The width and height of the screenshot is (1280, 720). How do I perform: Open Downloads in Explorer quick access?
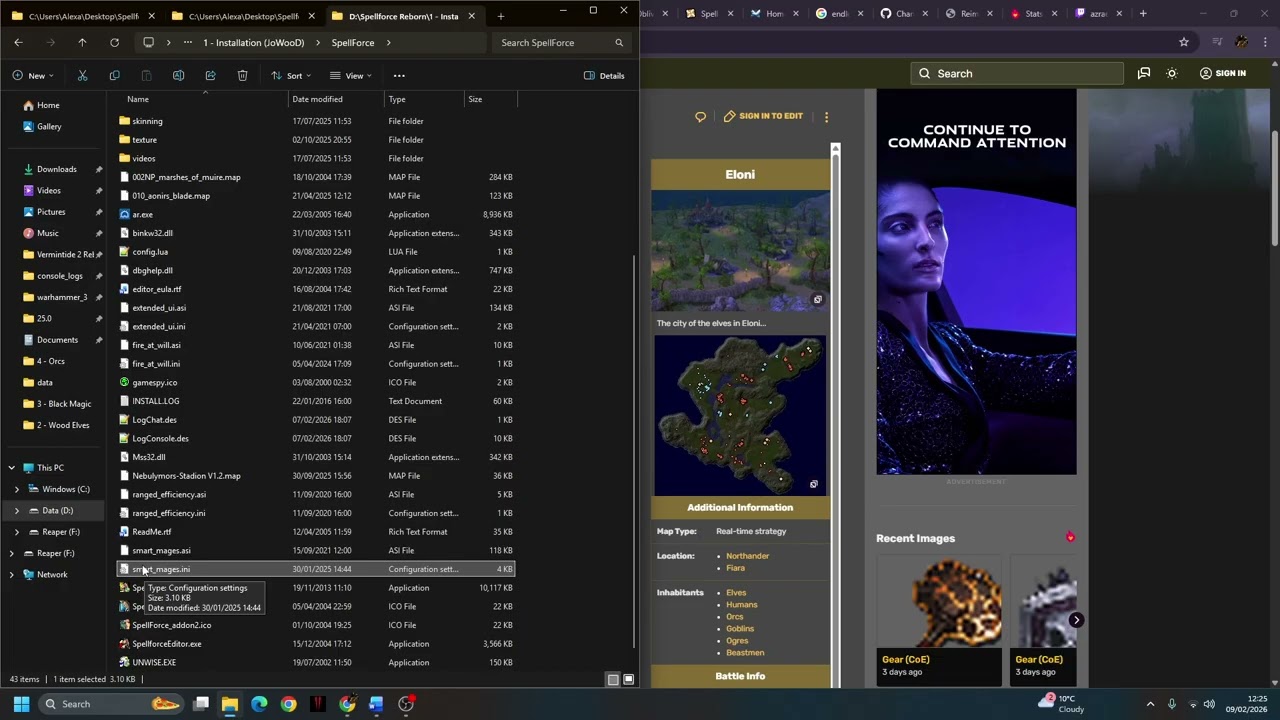[x=56, y=169]
